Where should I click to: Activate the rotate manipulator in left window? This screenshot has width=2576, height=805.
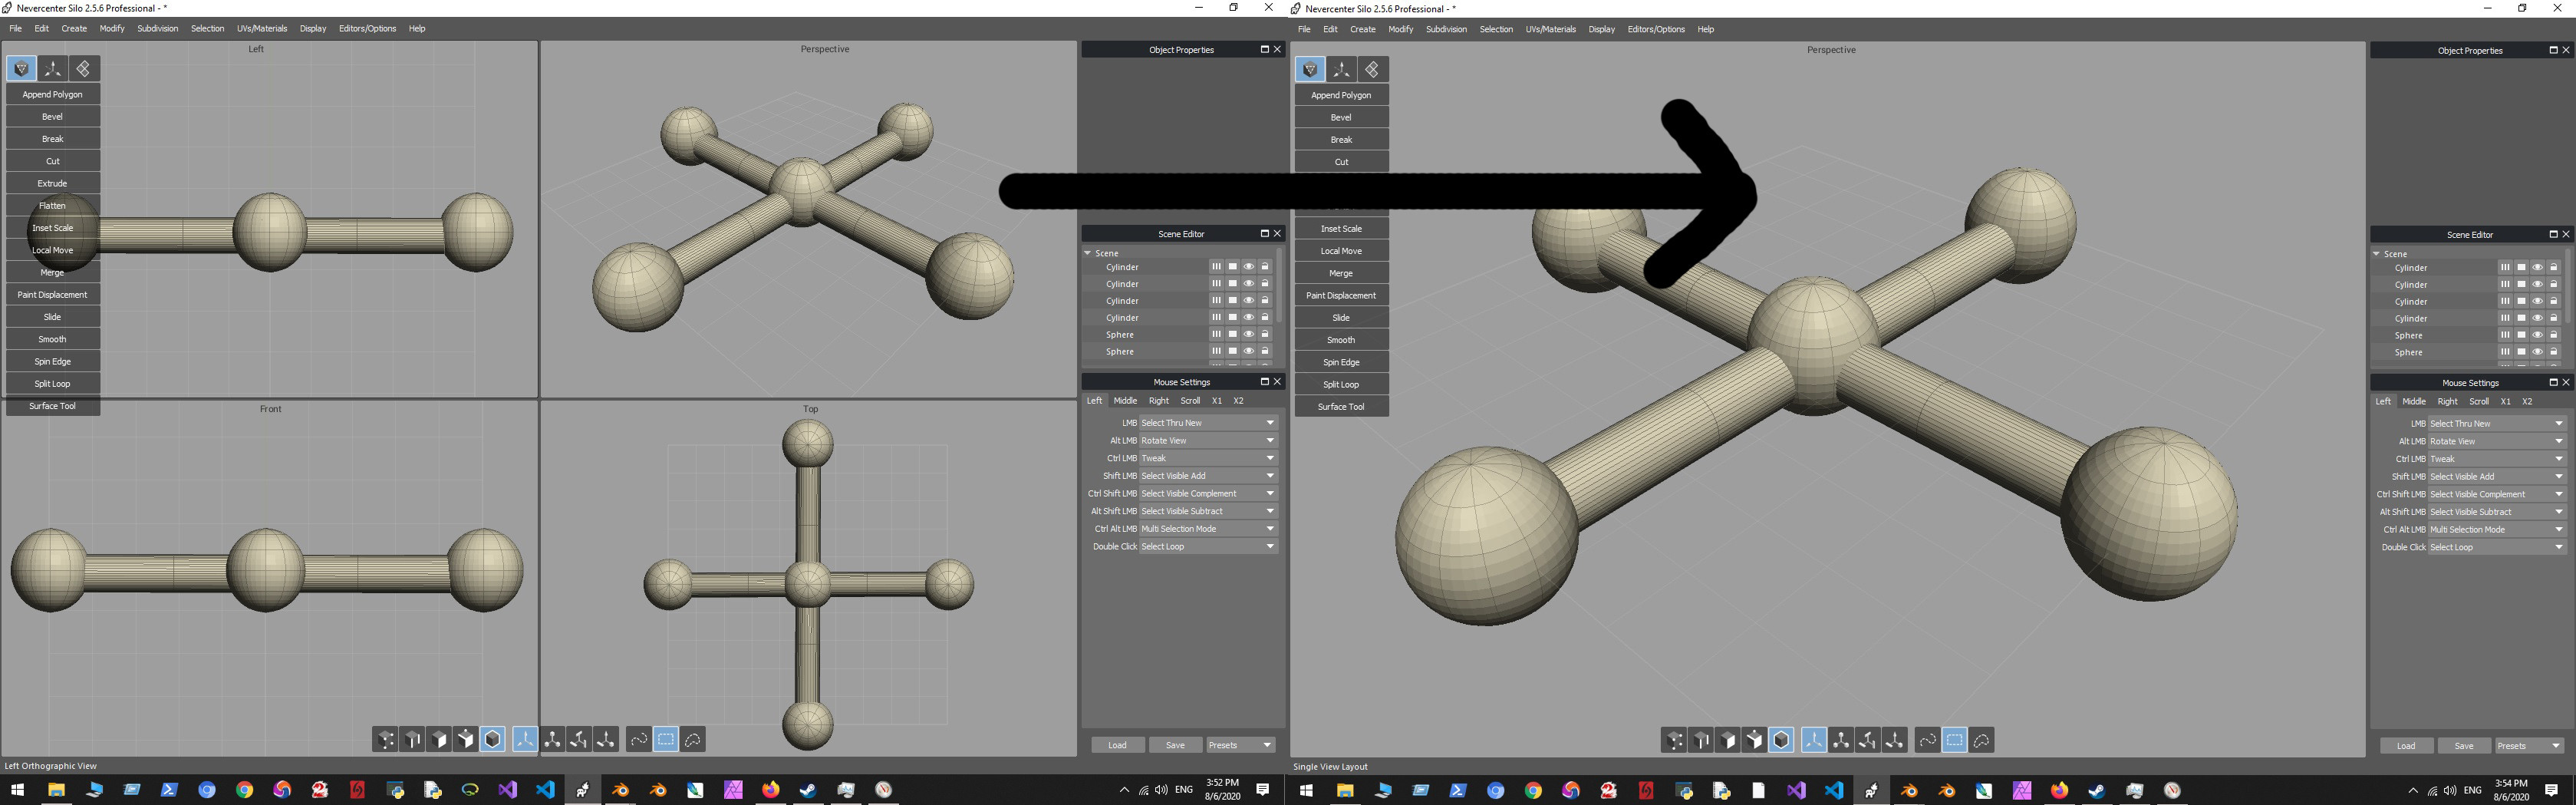(x=552, y=739)
